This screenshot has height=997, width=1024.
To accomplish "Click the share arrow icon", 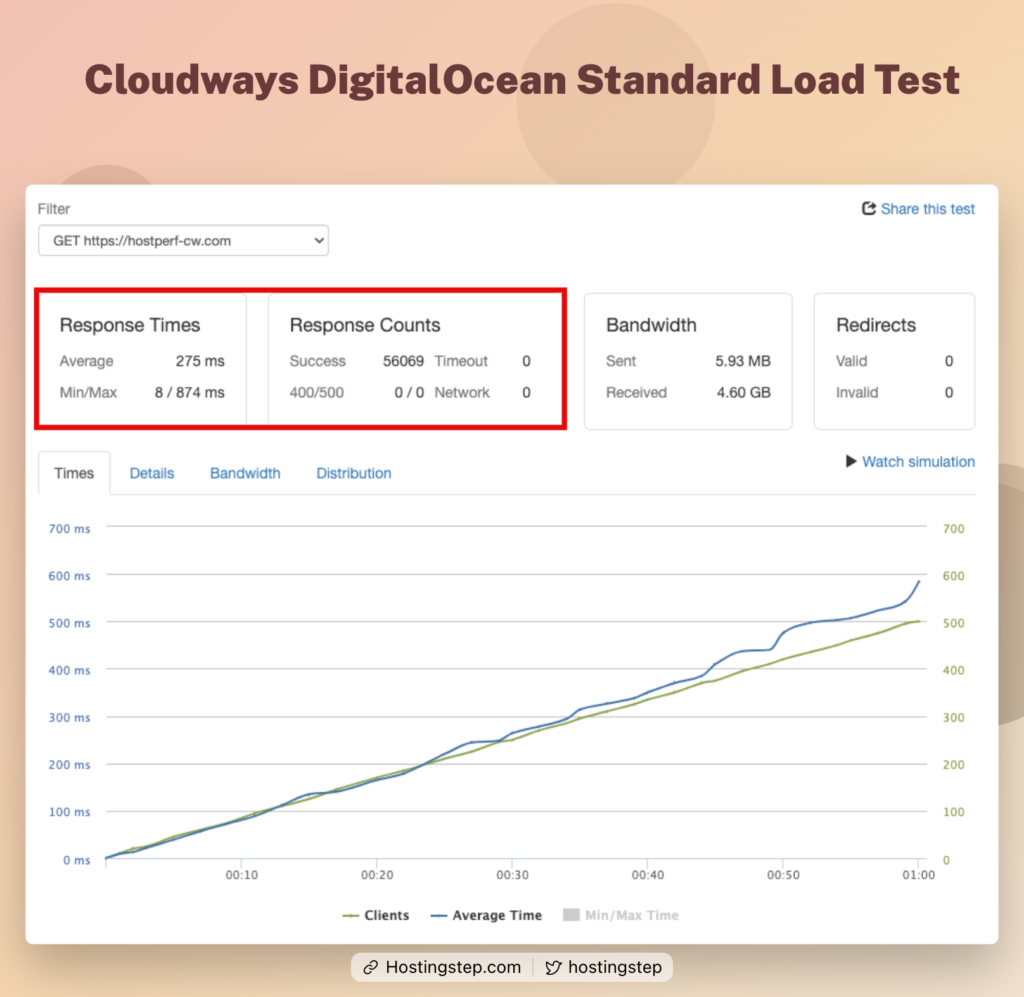I will click(x=868, y=208).
